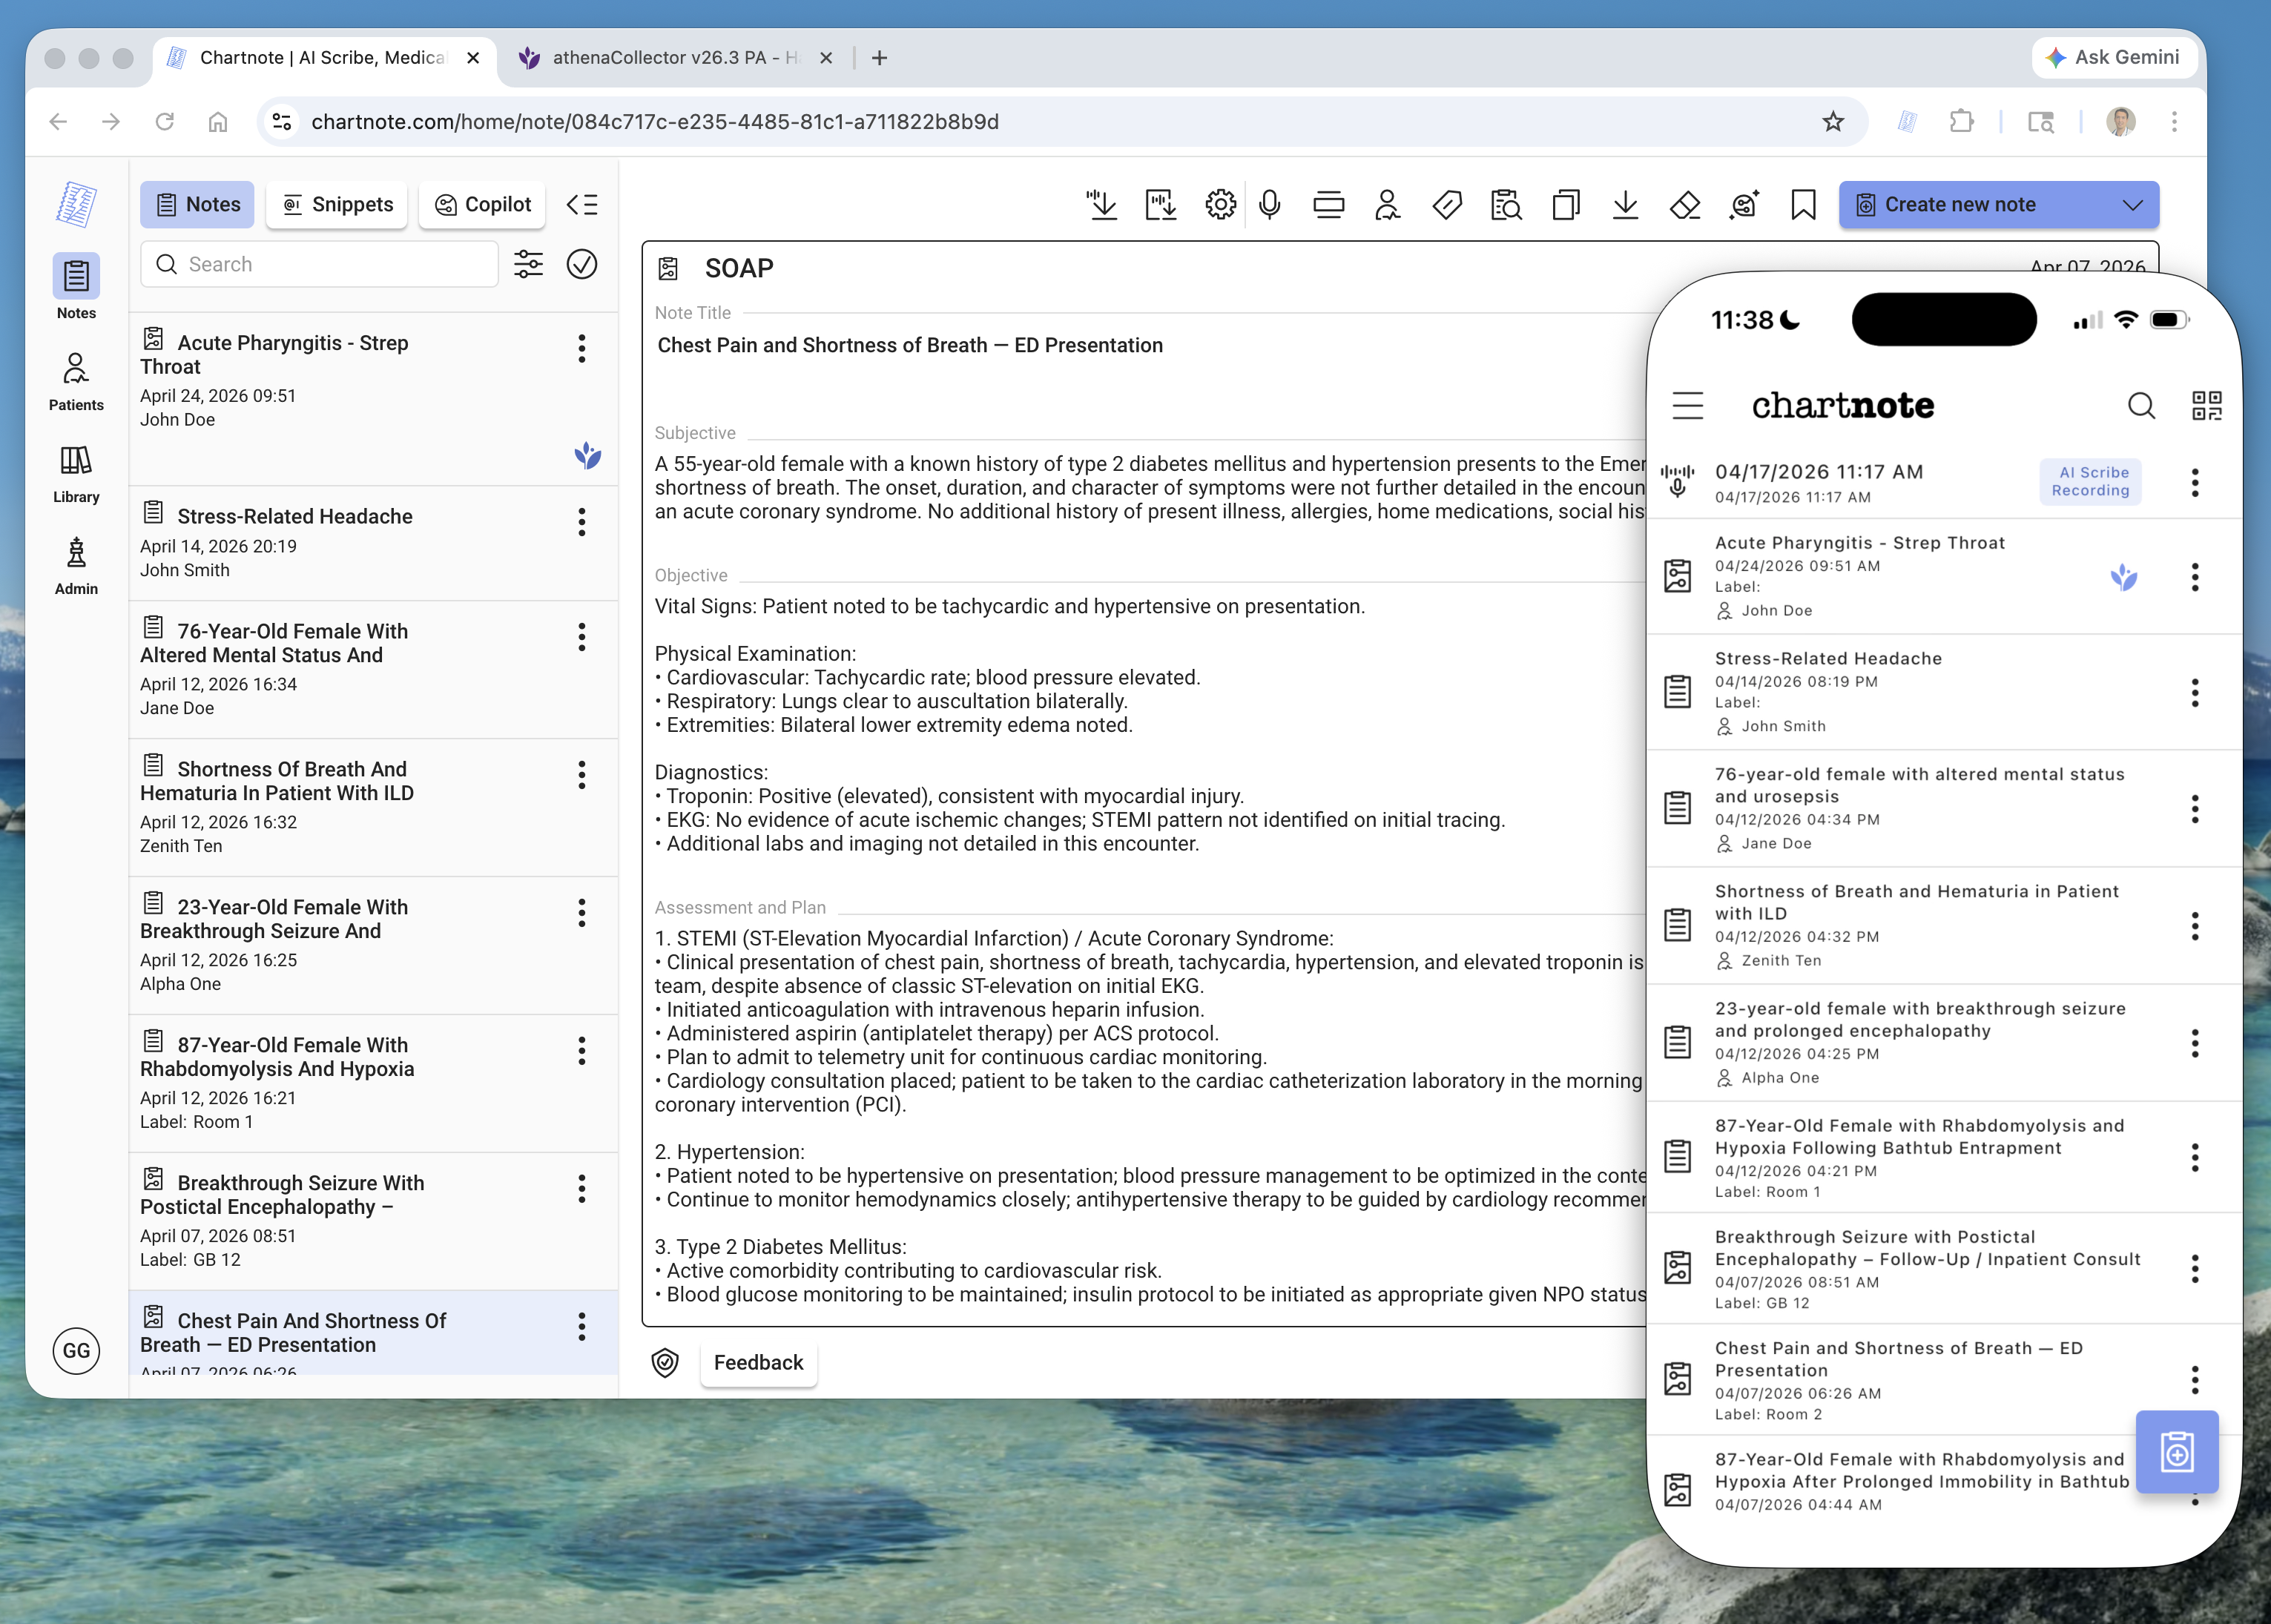Collapse the notes list panel
2271x1624 pixels.
tap(582, 205)
